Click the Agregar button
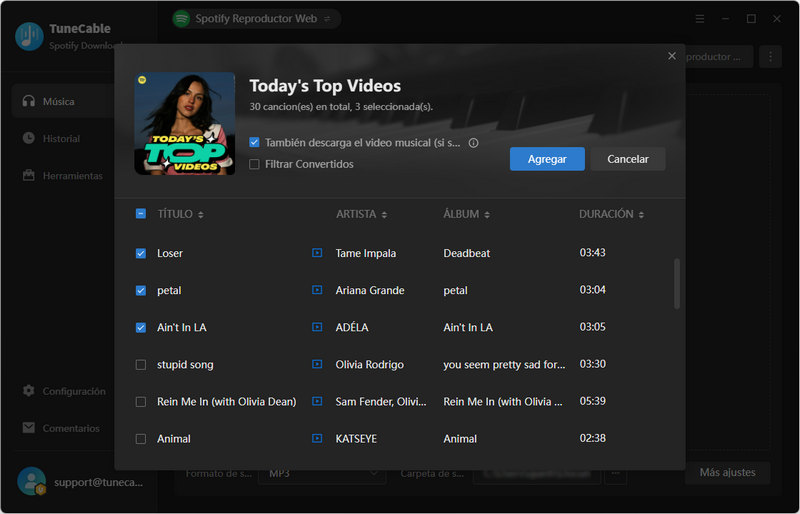 pos(547,159)
